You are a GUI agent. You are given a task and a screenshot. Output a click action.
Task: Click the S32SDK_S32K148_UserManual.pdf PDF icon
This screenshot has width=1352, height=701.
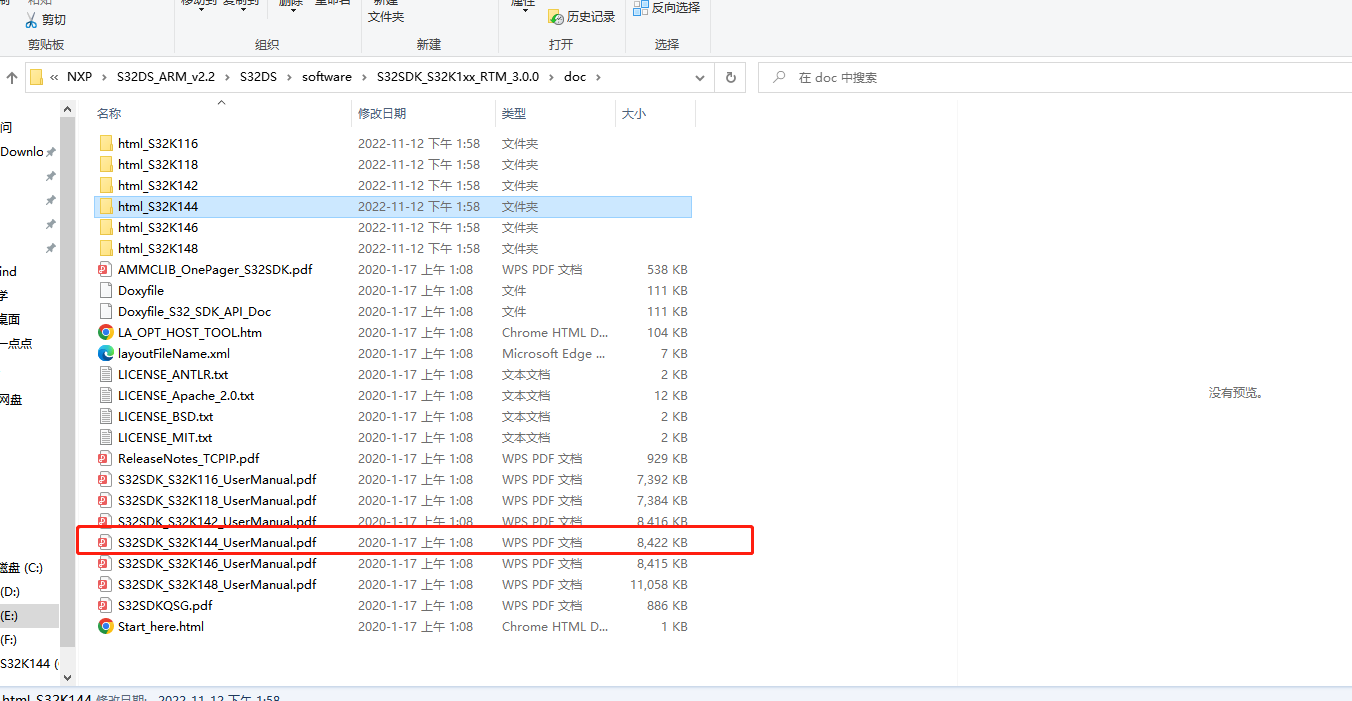click(106, 584)
